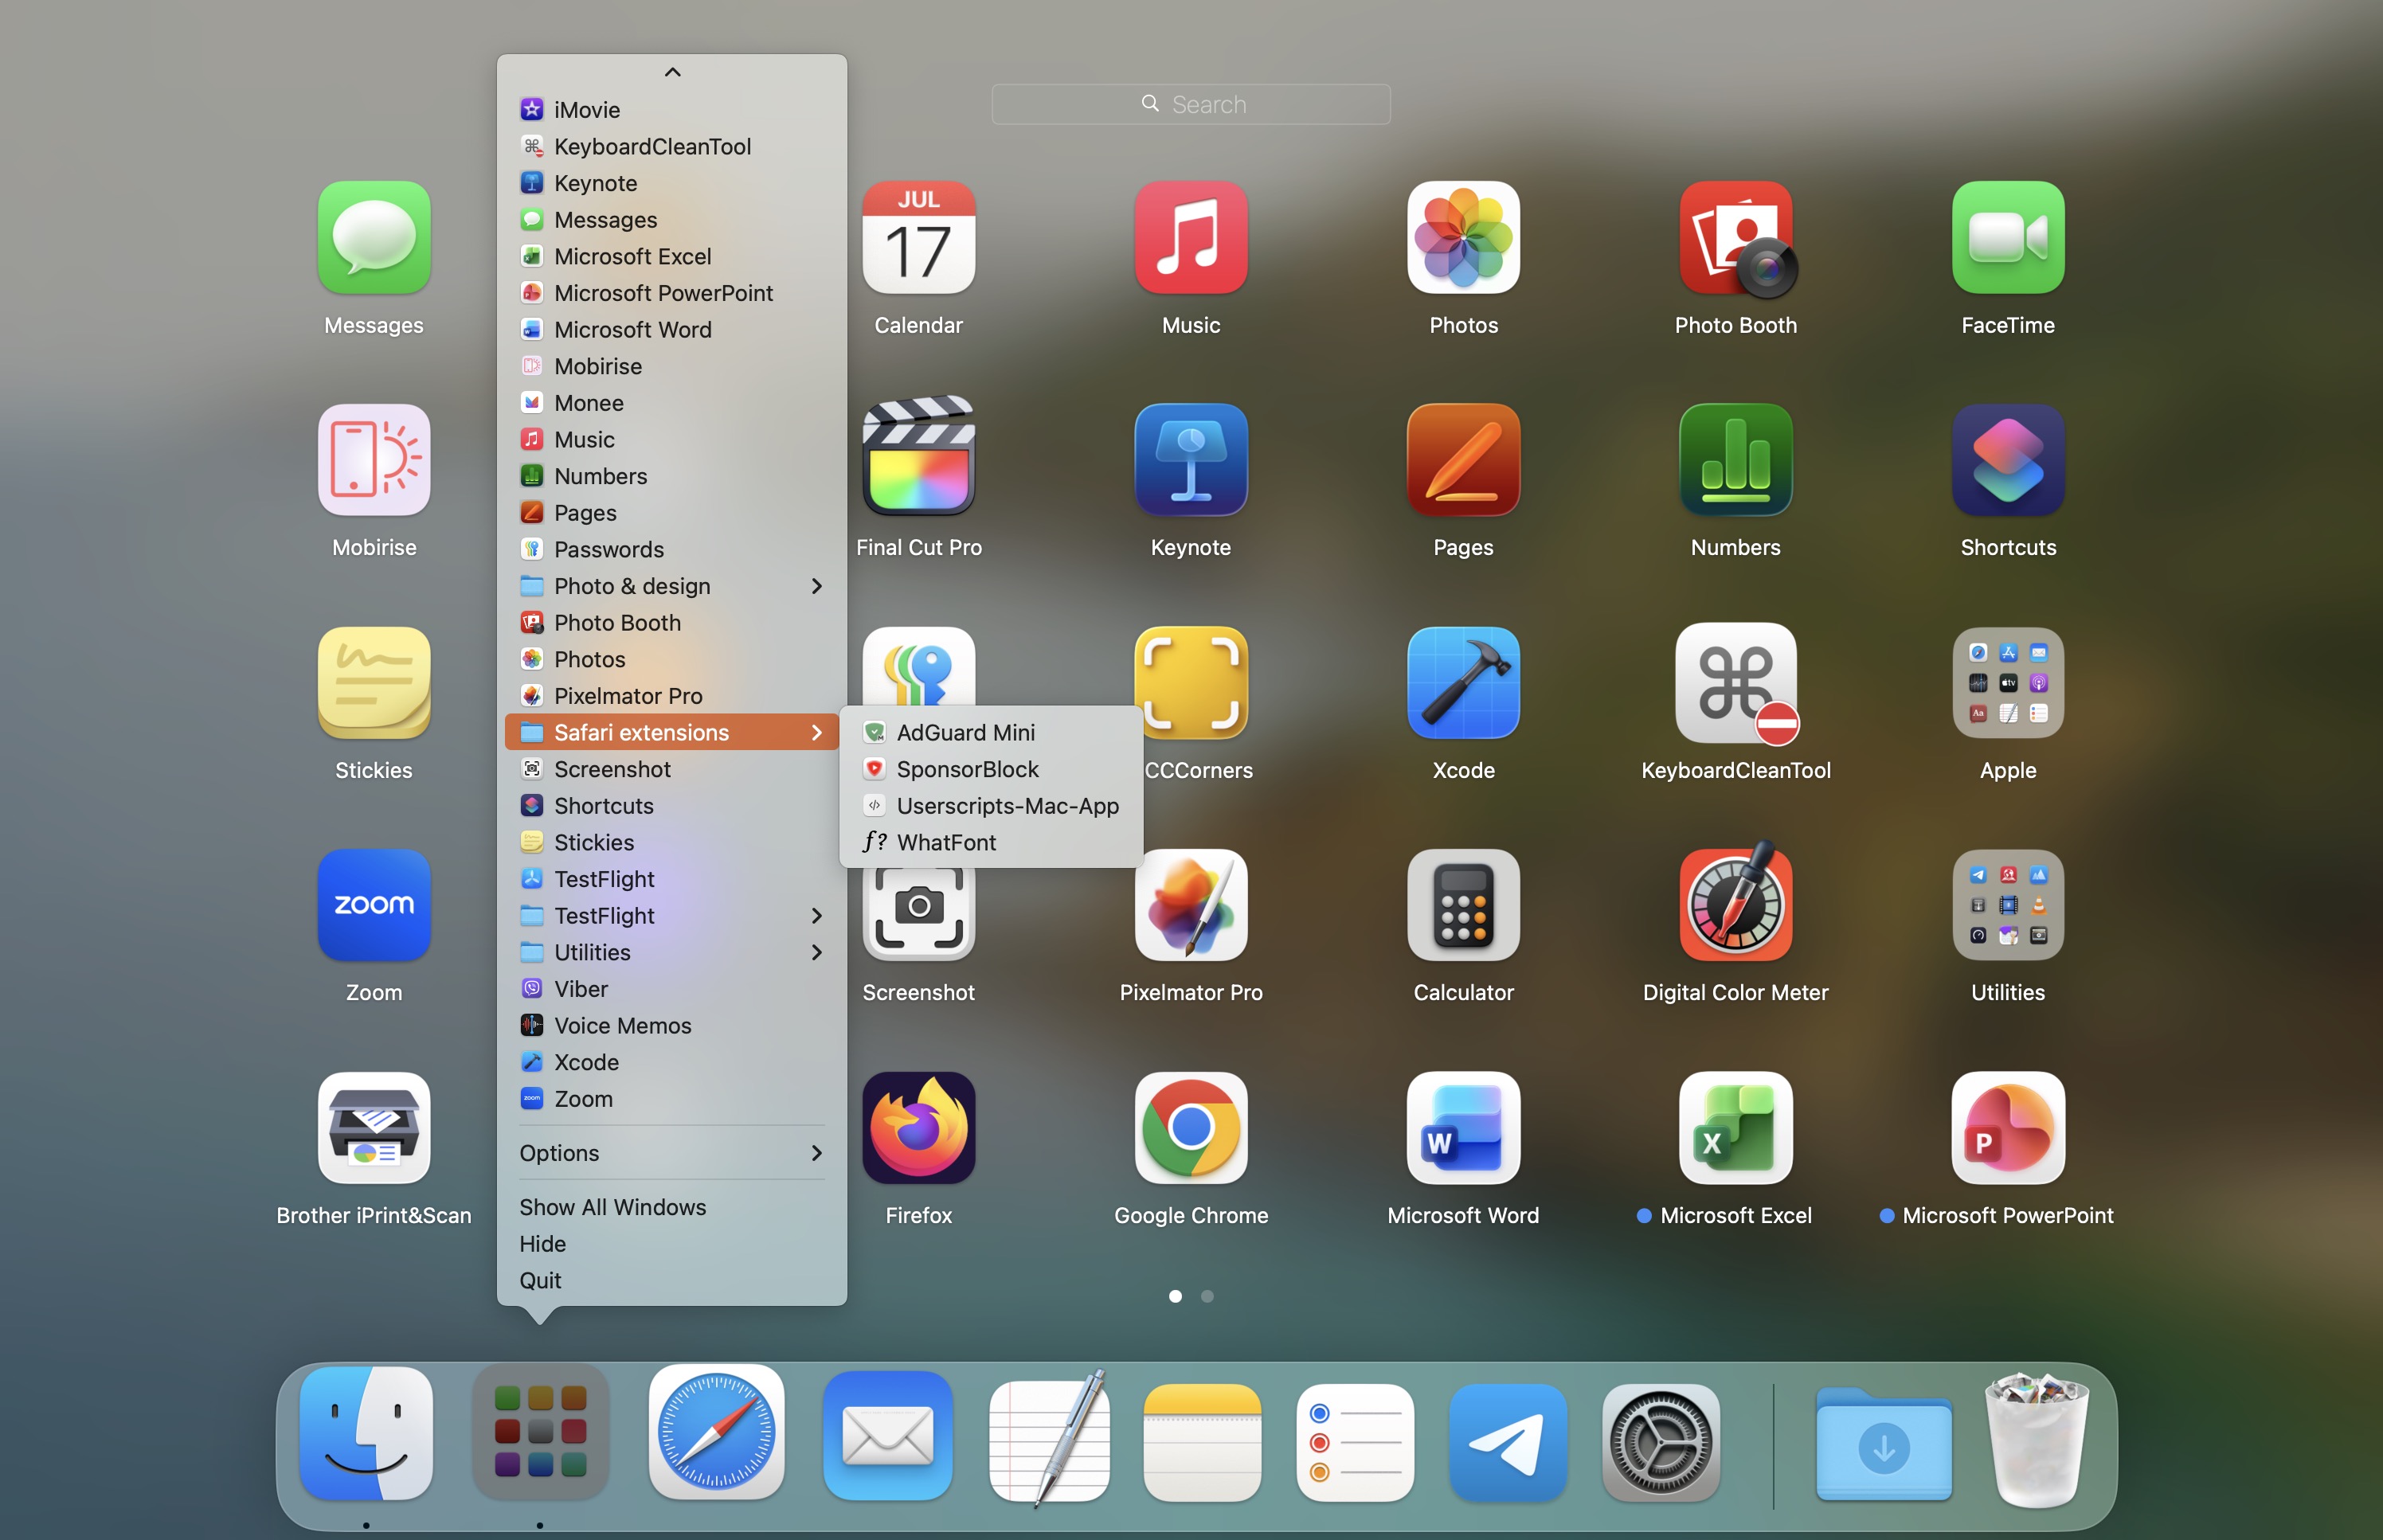2383x1540 pixels.
Task: Choose KeyboardCleanTool in the menu list
Action: point(672,147)
